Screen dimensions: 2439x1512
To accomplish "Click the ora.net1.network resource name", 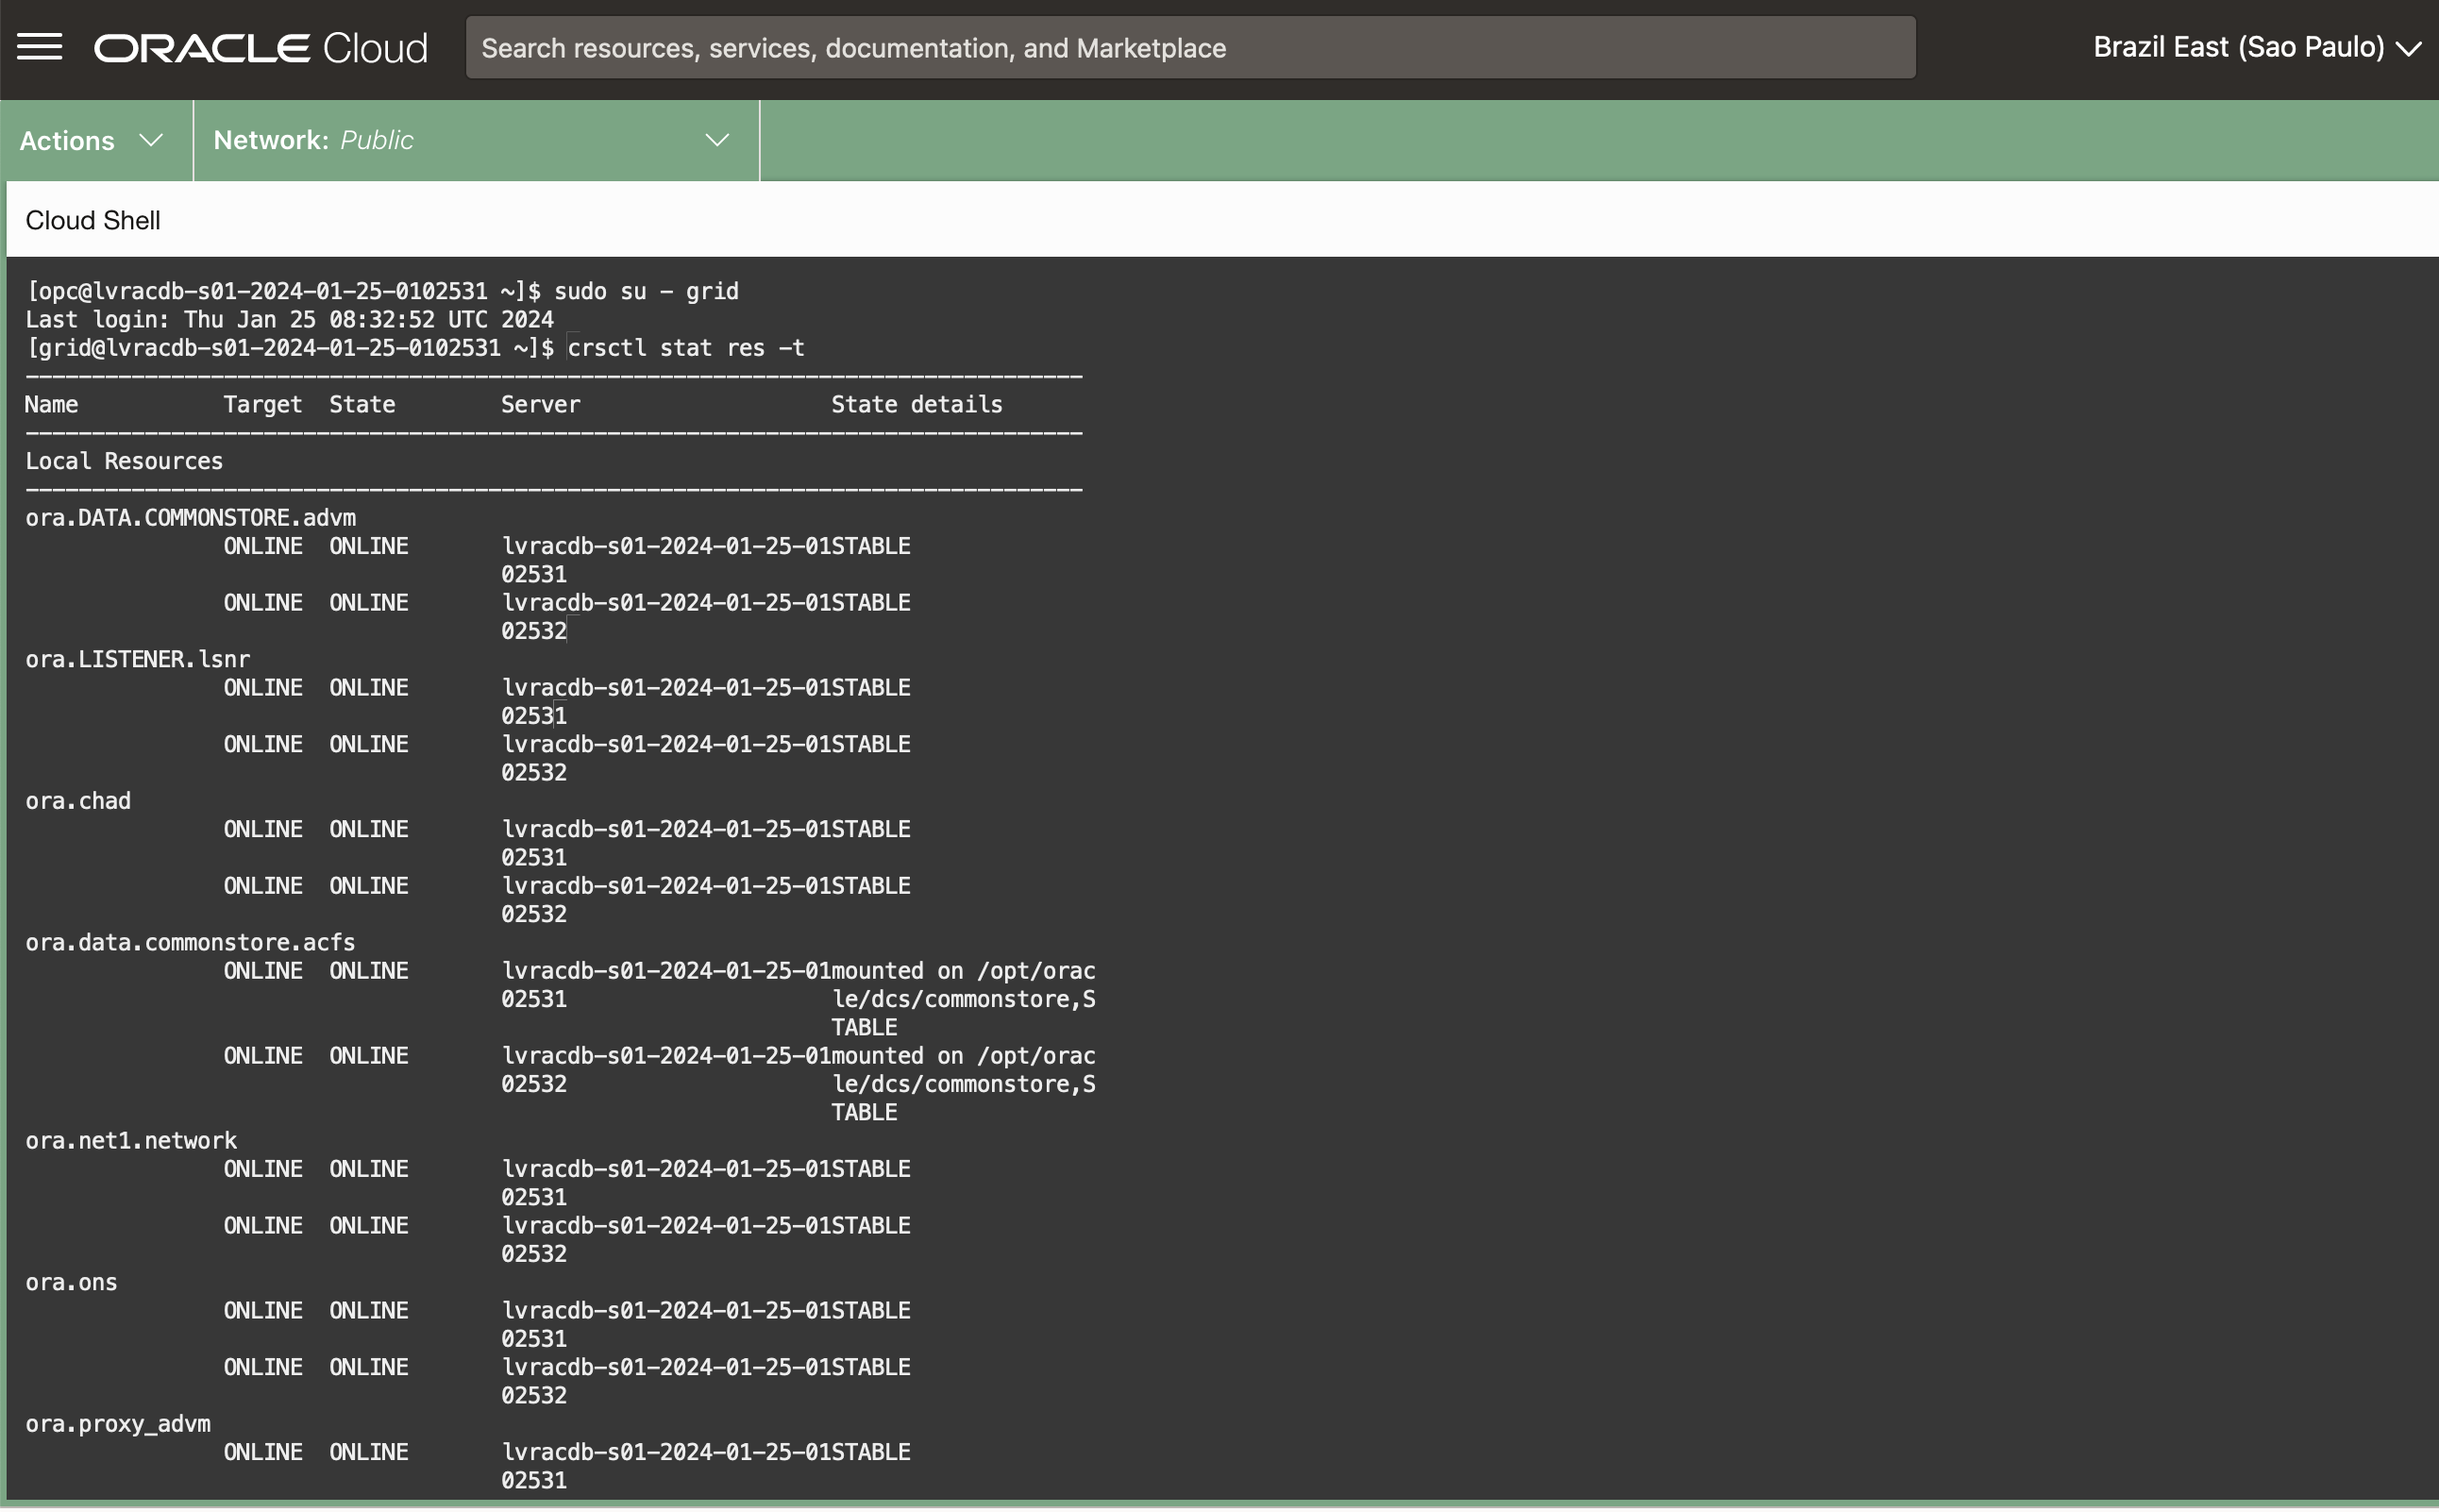I will 131,1141.
